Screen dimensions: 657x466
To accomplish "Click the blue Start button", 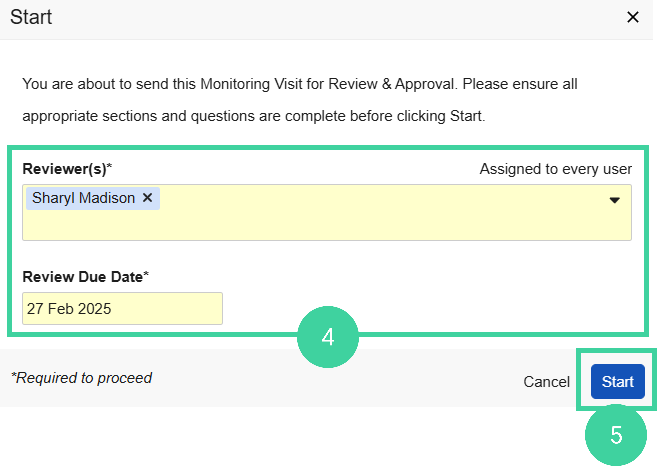I will point(618,381).
